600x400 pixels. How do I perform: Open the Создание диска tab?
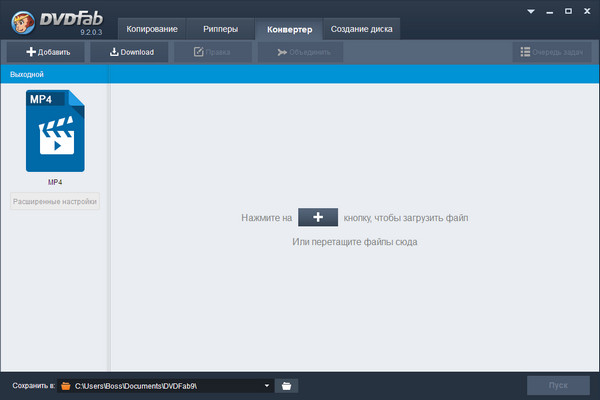pos(363,29)
